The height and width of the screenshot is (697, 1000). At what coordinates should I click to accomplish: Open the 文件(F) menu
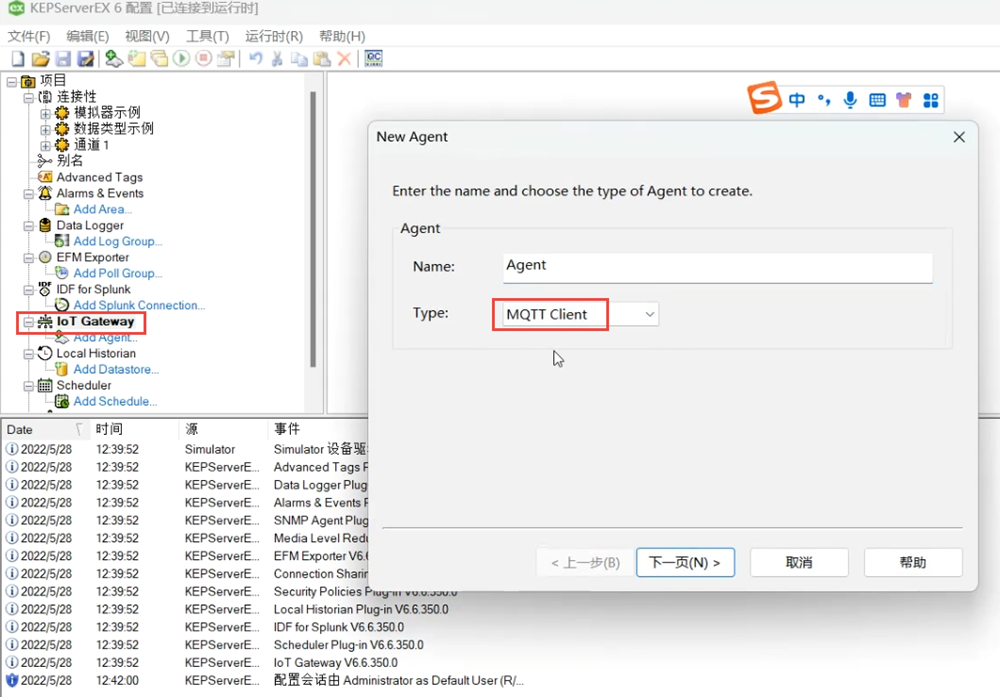pos(29,36)
